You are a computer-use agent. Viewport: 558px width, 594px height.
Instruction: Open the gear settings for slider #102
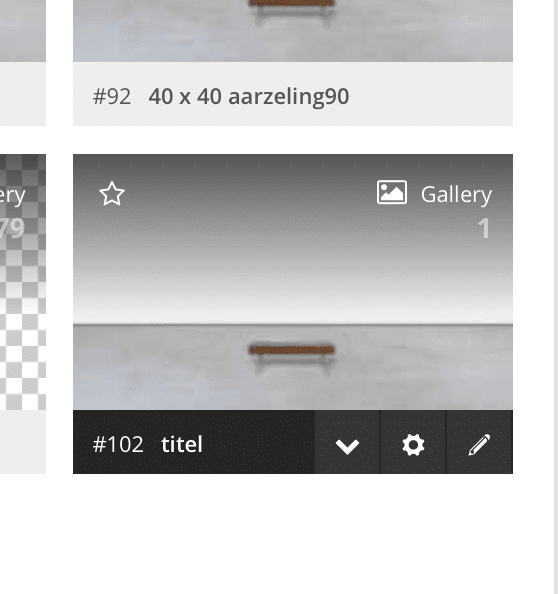[x=413, y=442]
